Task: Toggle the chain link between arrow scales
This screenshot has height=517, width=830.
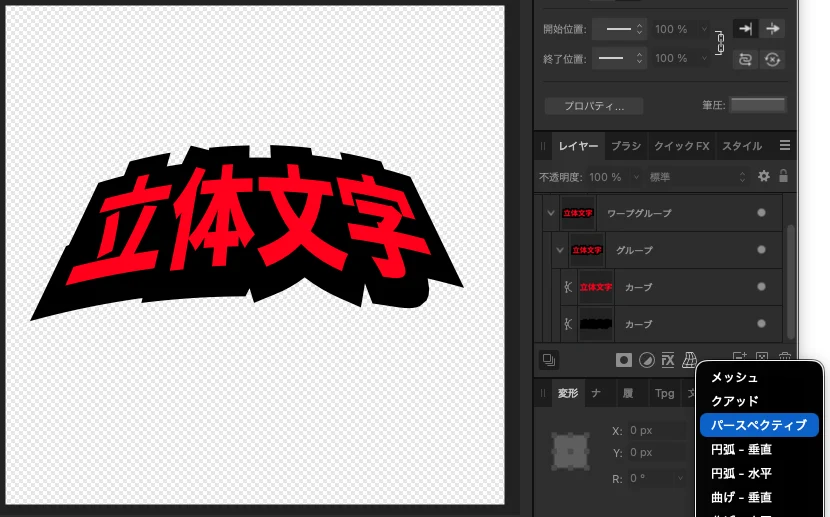Action: coord(720,43)
